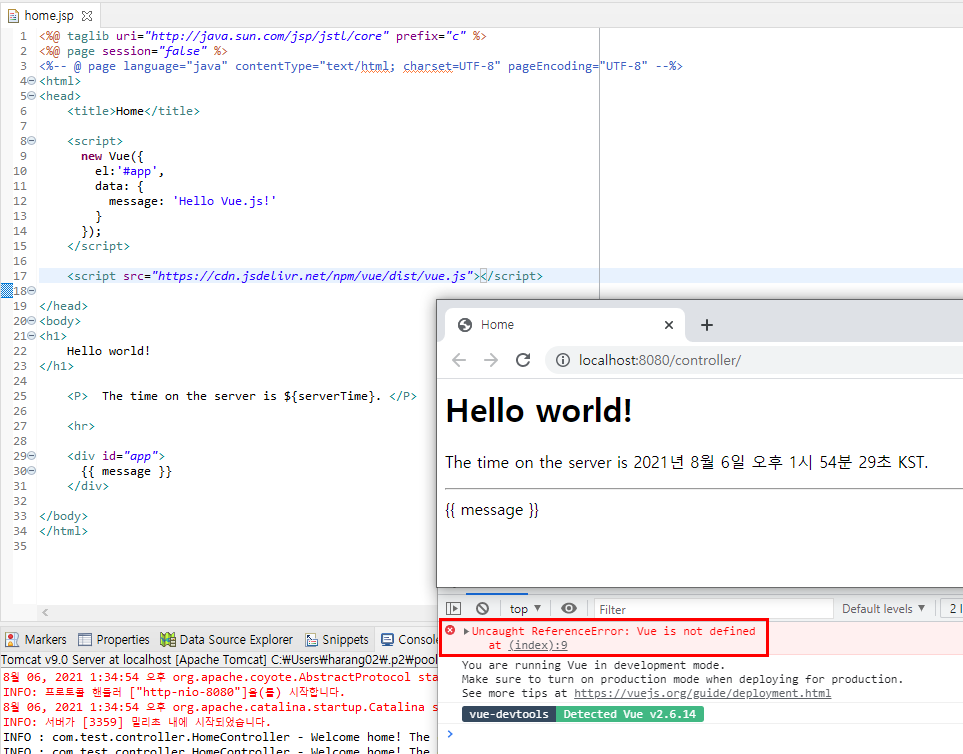Viewport: 963px width, 754px height.
Task: Expand the Uncaught ReferenceError message
Action: coord(466,631)
